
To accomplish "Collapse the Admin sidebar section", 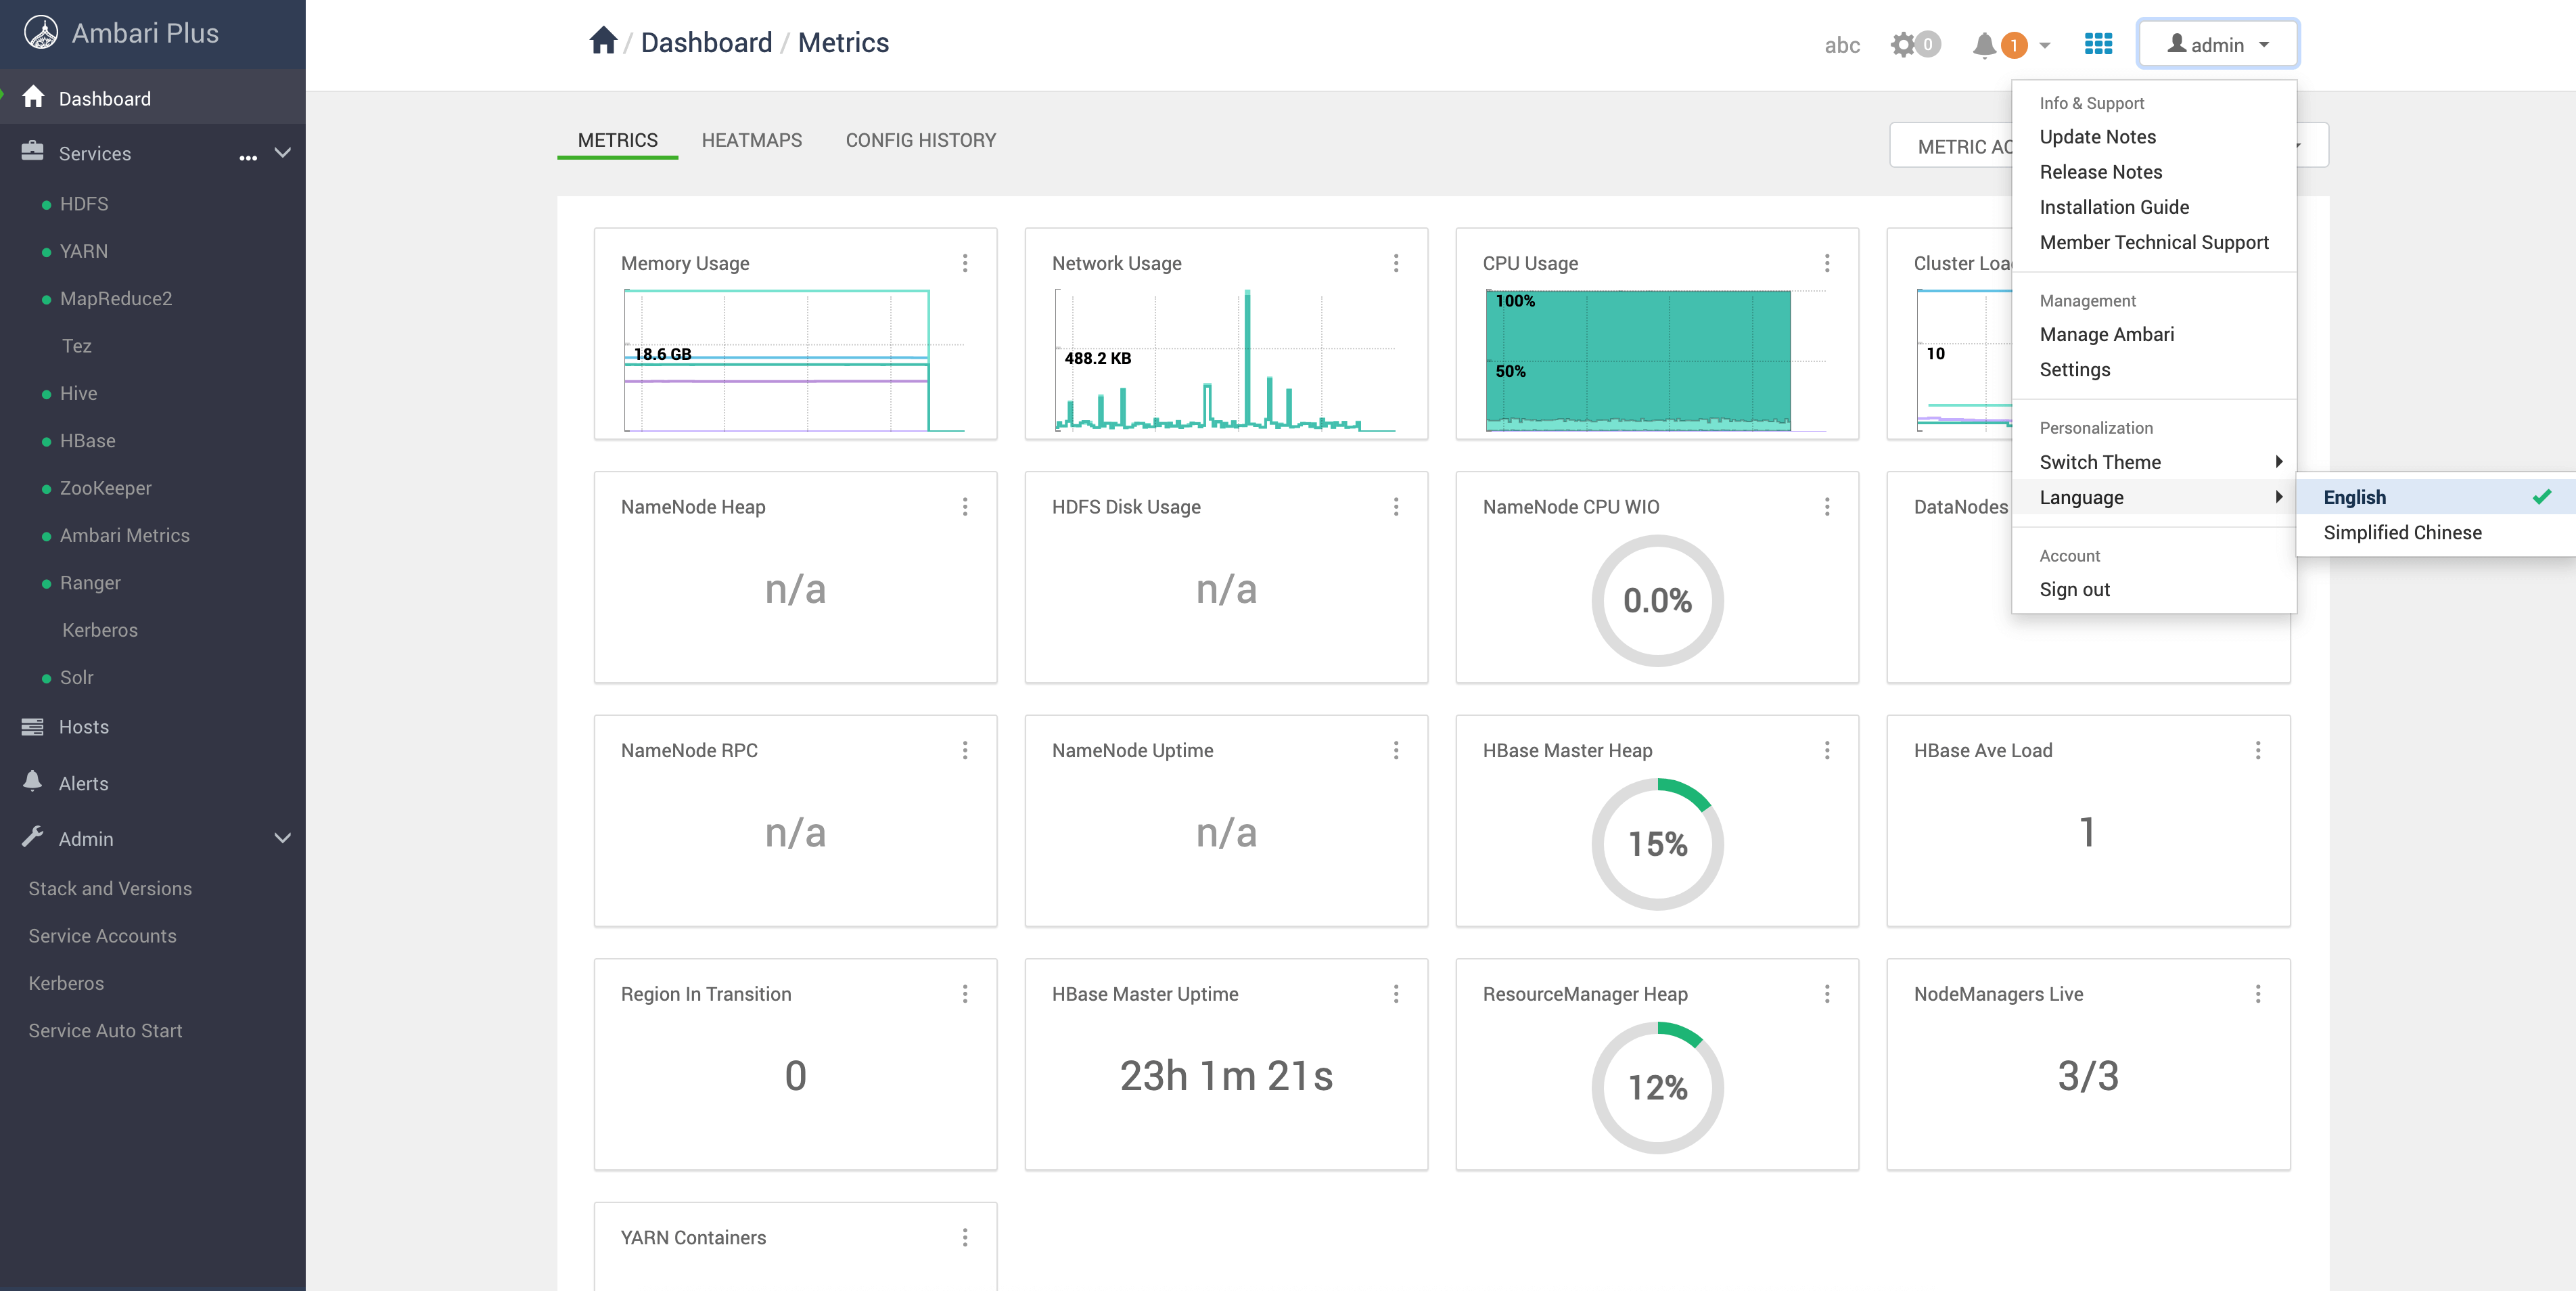I will (x=283, y=838).
